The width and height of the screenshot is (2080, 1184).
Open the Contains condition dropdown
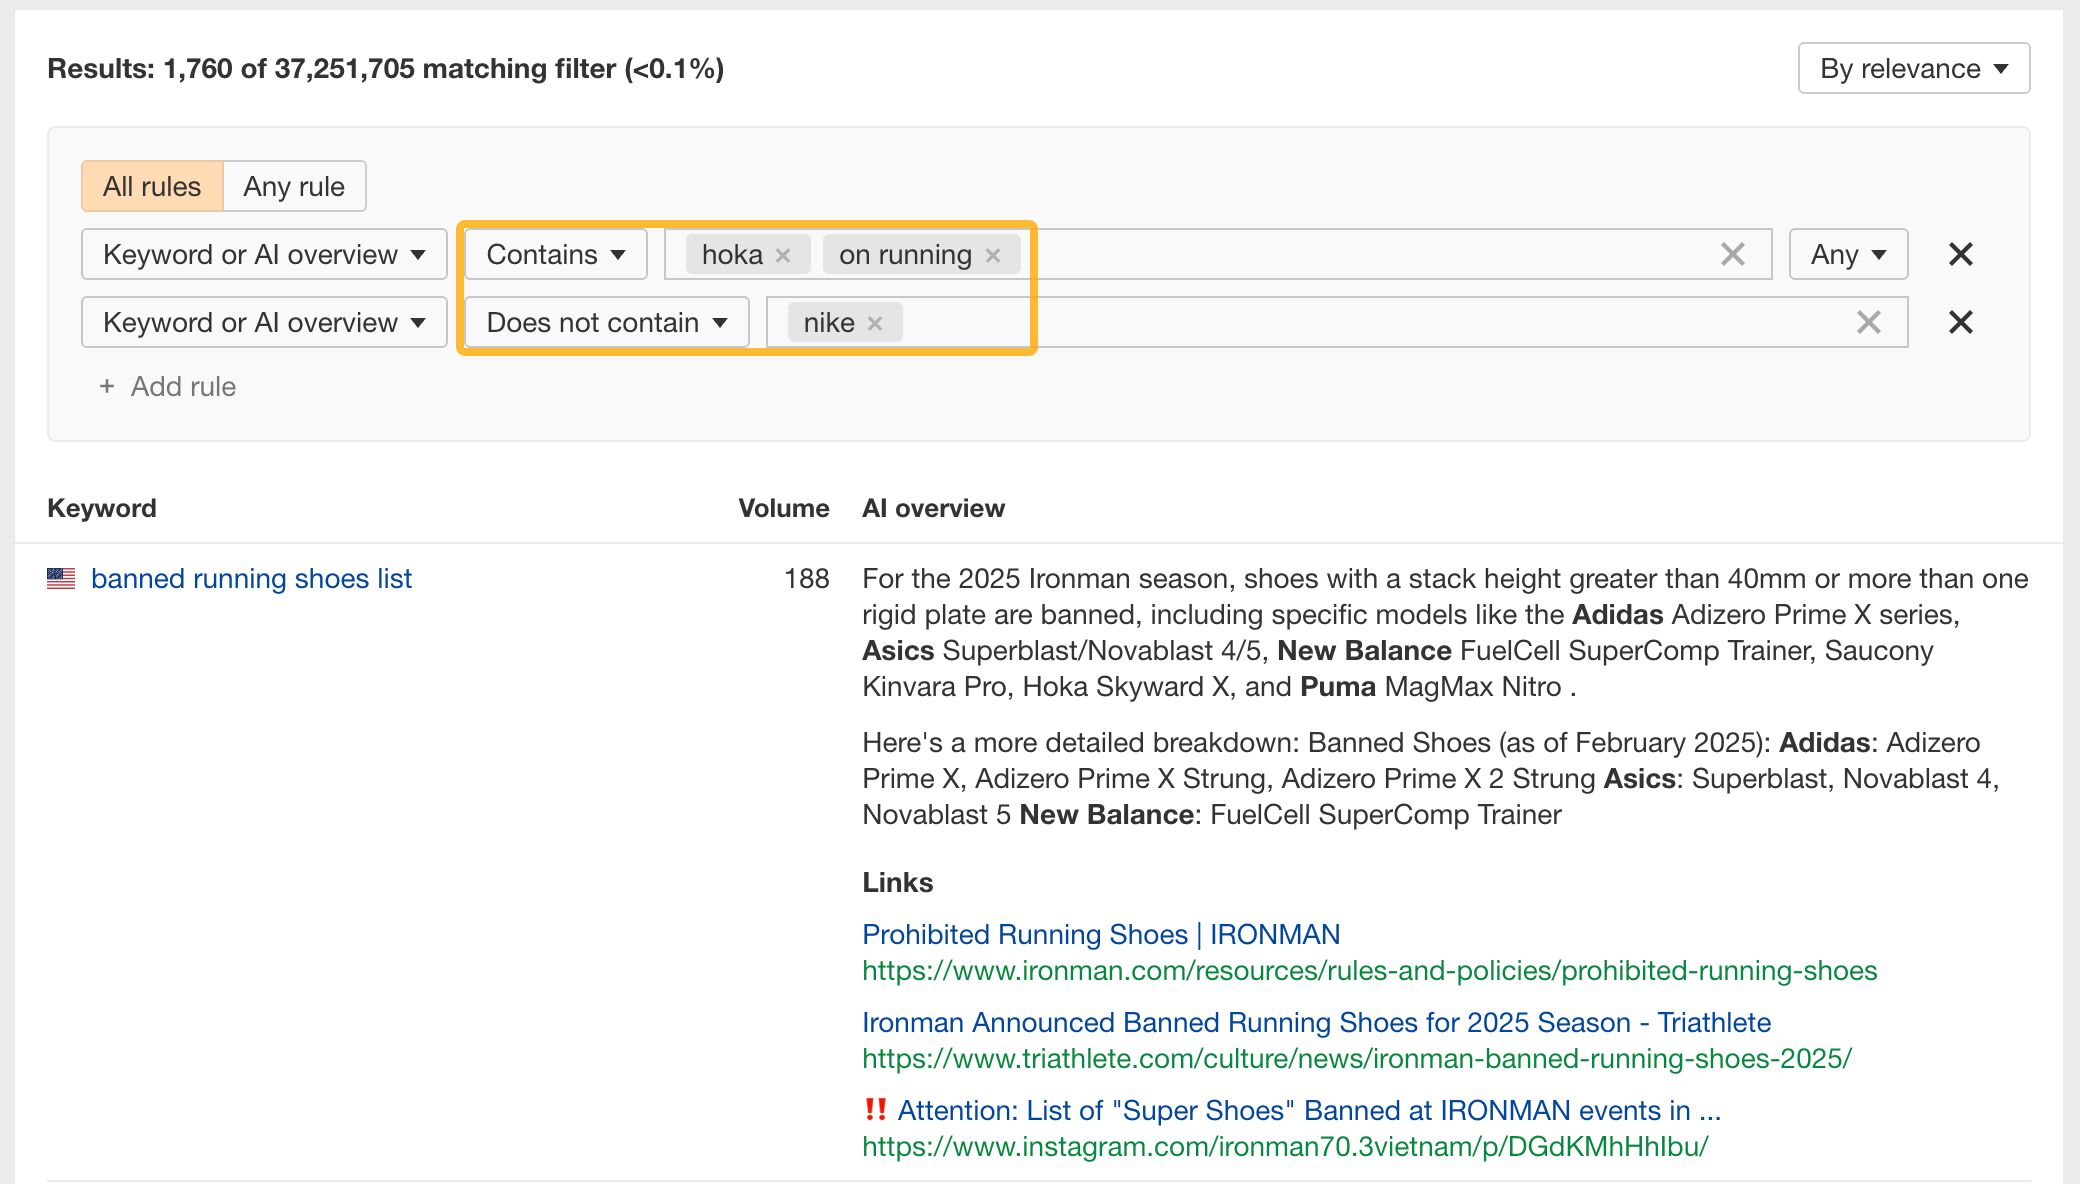click(x=556, y=254)
